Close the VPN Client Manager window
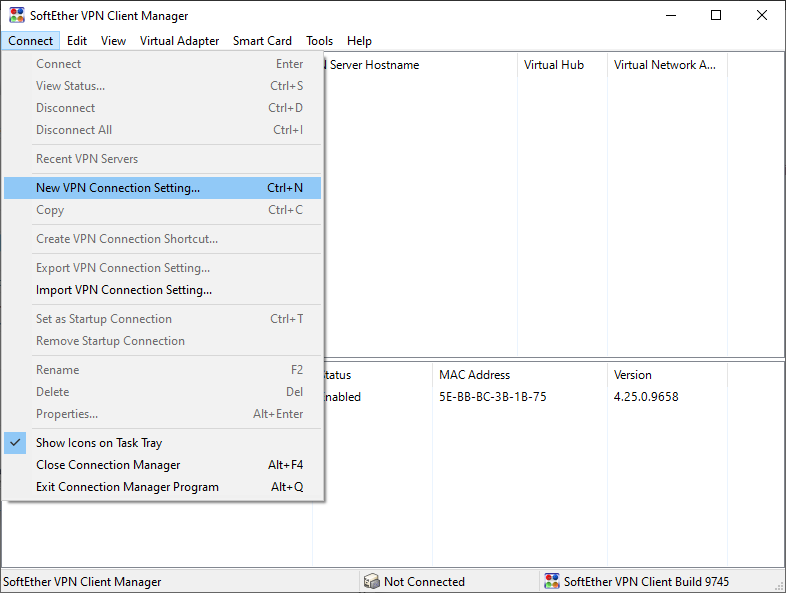The image size is (786, 593). click(x=761, y=15)
